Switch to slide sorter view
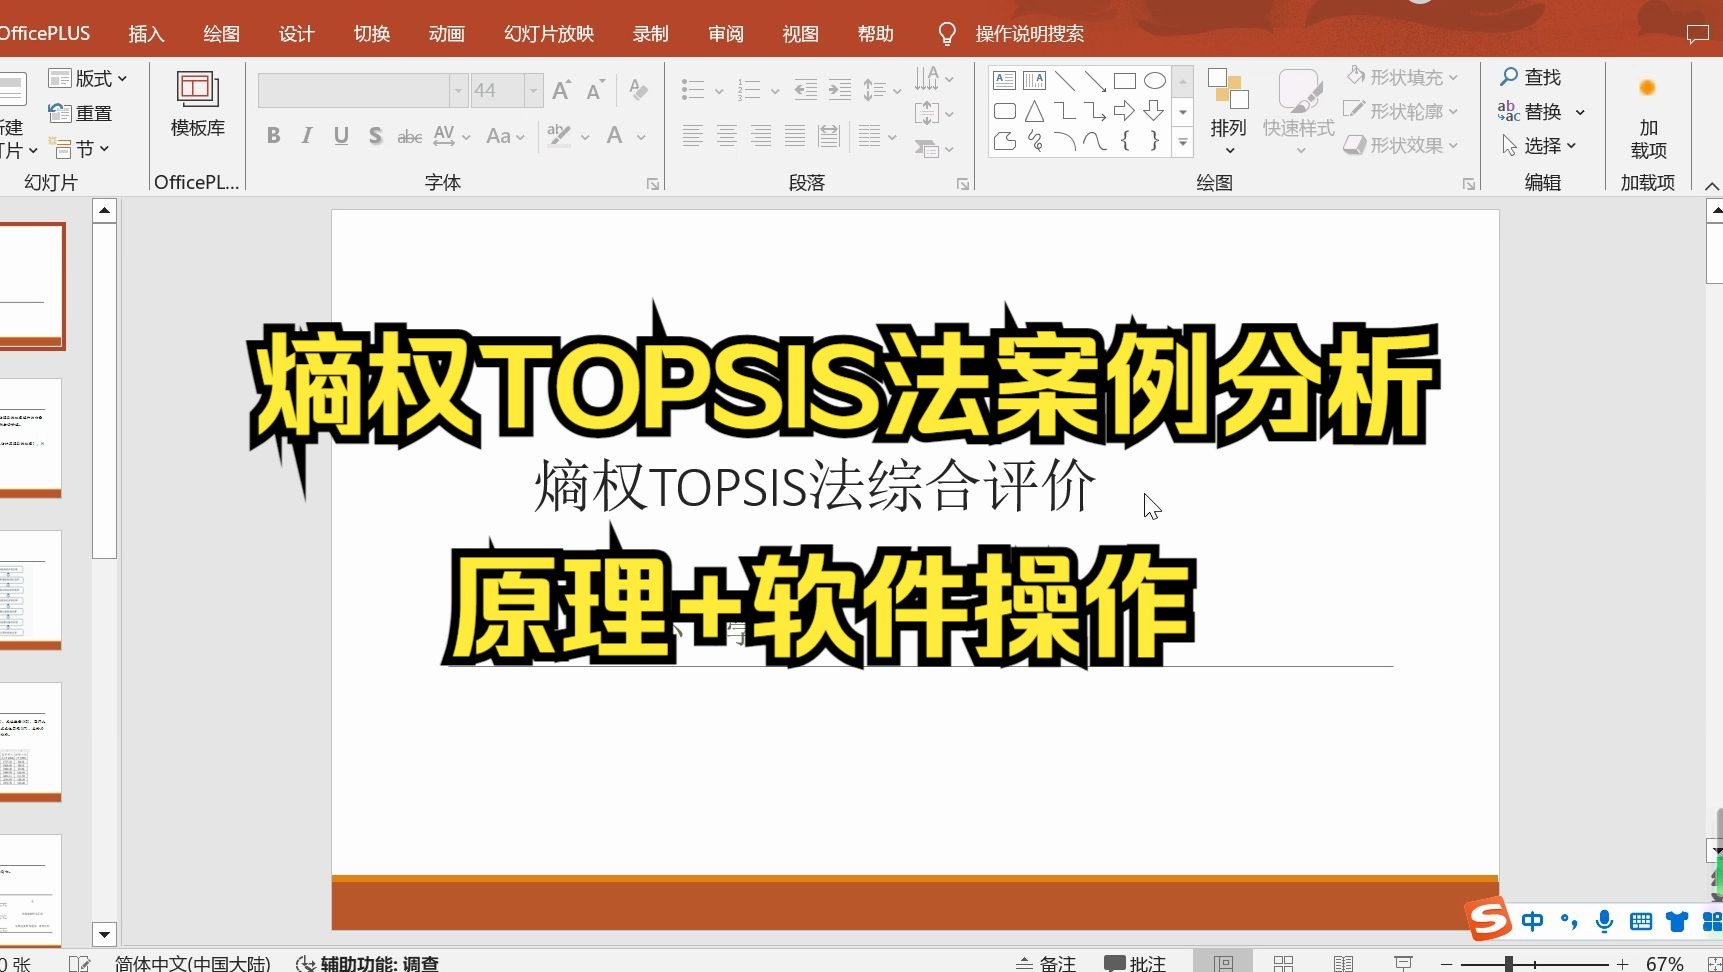The height and width of the screenshot is (972, 1723). pyautogui.click(x=1284, y=964)
